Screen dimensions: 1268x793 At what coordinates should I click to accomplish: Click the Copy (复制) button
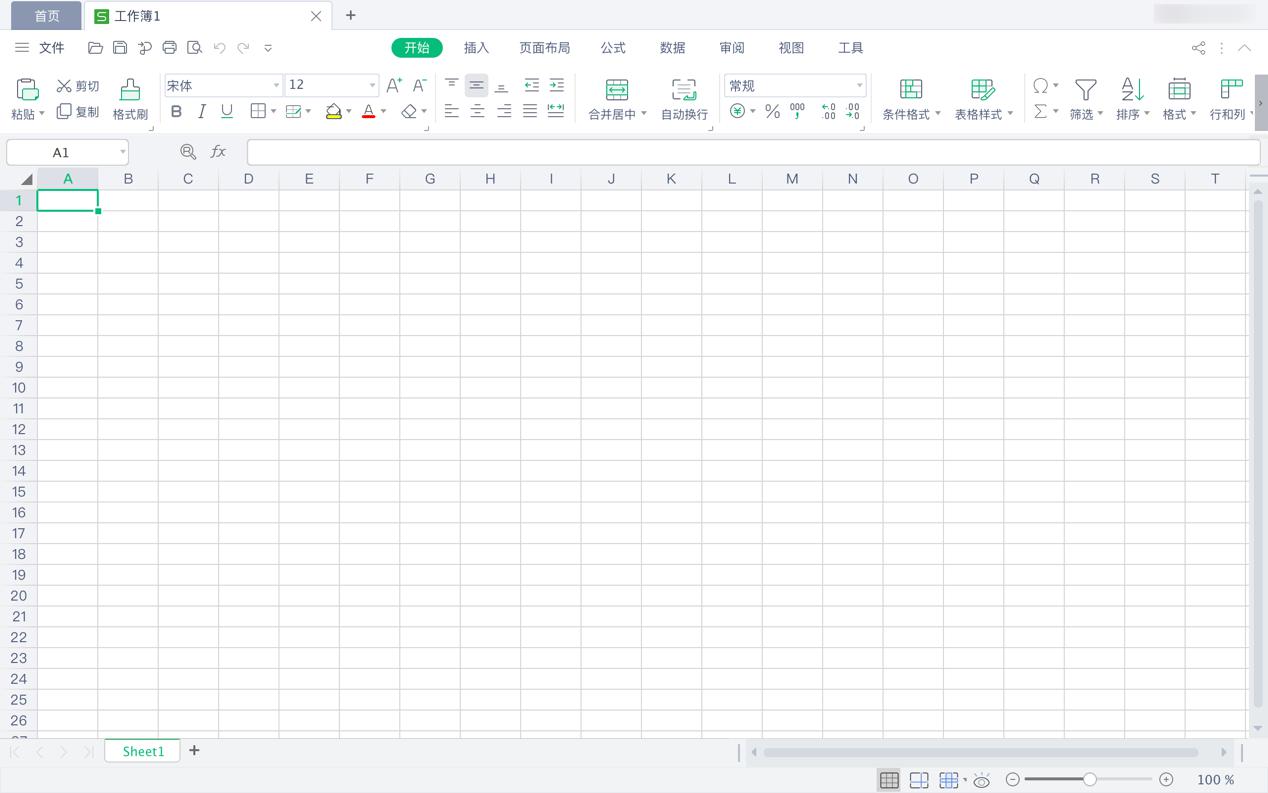pos(78,112)
